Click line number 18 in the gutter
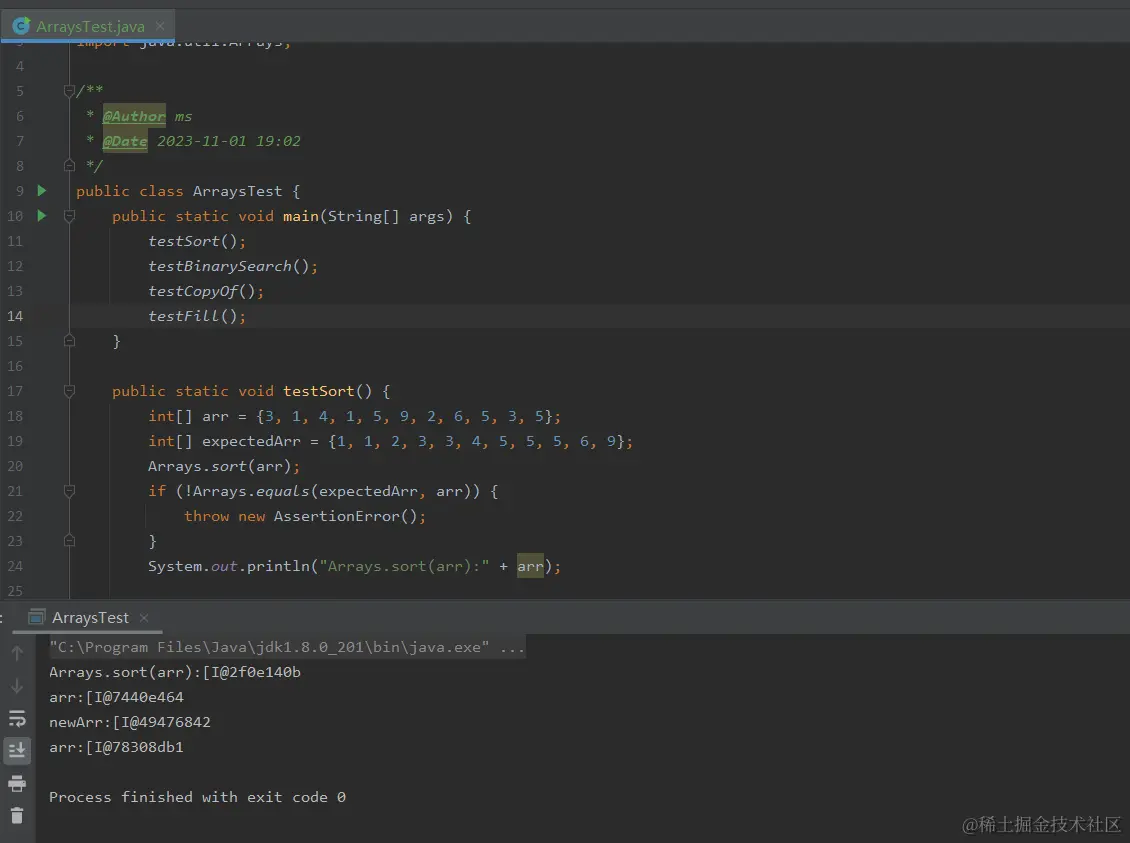Image resolution: width=1130 pixels, height=843 pixels. 15,416
